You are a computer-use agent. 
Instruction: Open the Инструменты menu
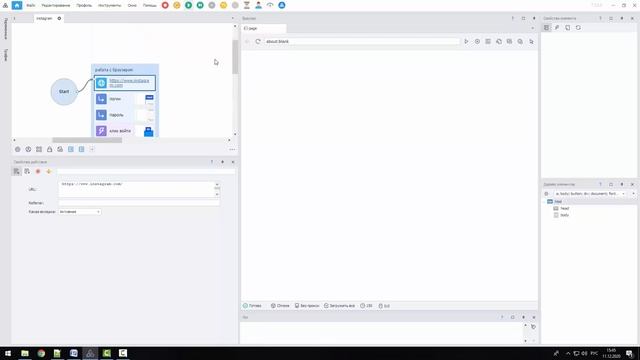[109, 5]
